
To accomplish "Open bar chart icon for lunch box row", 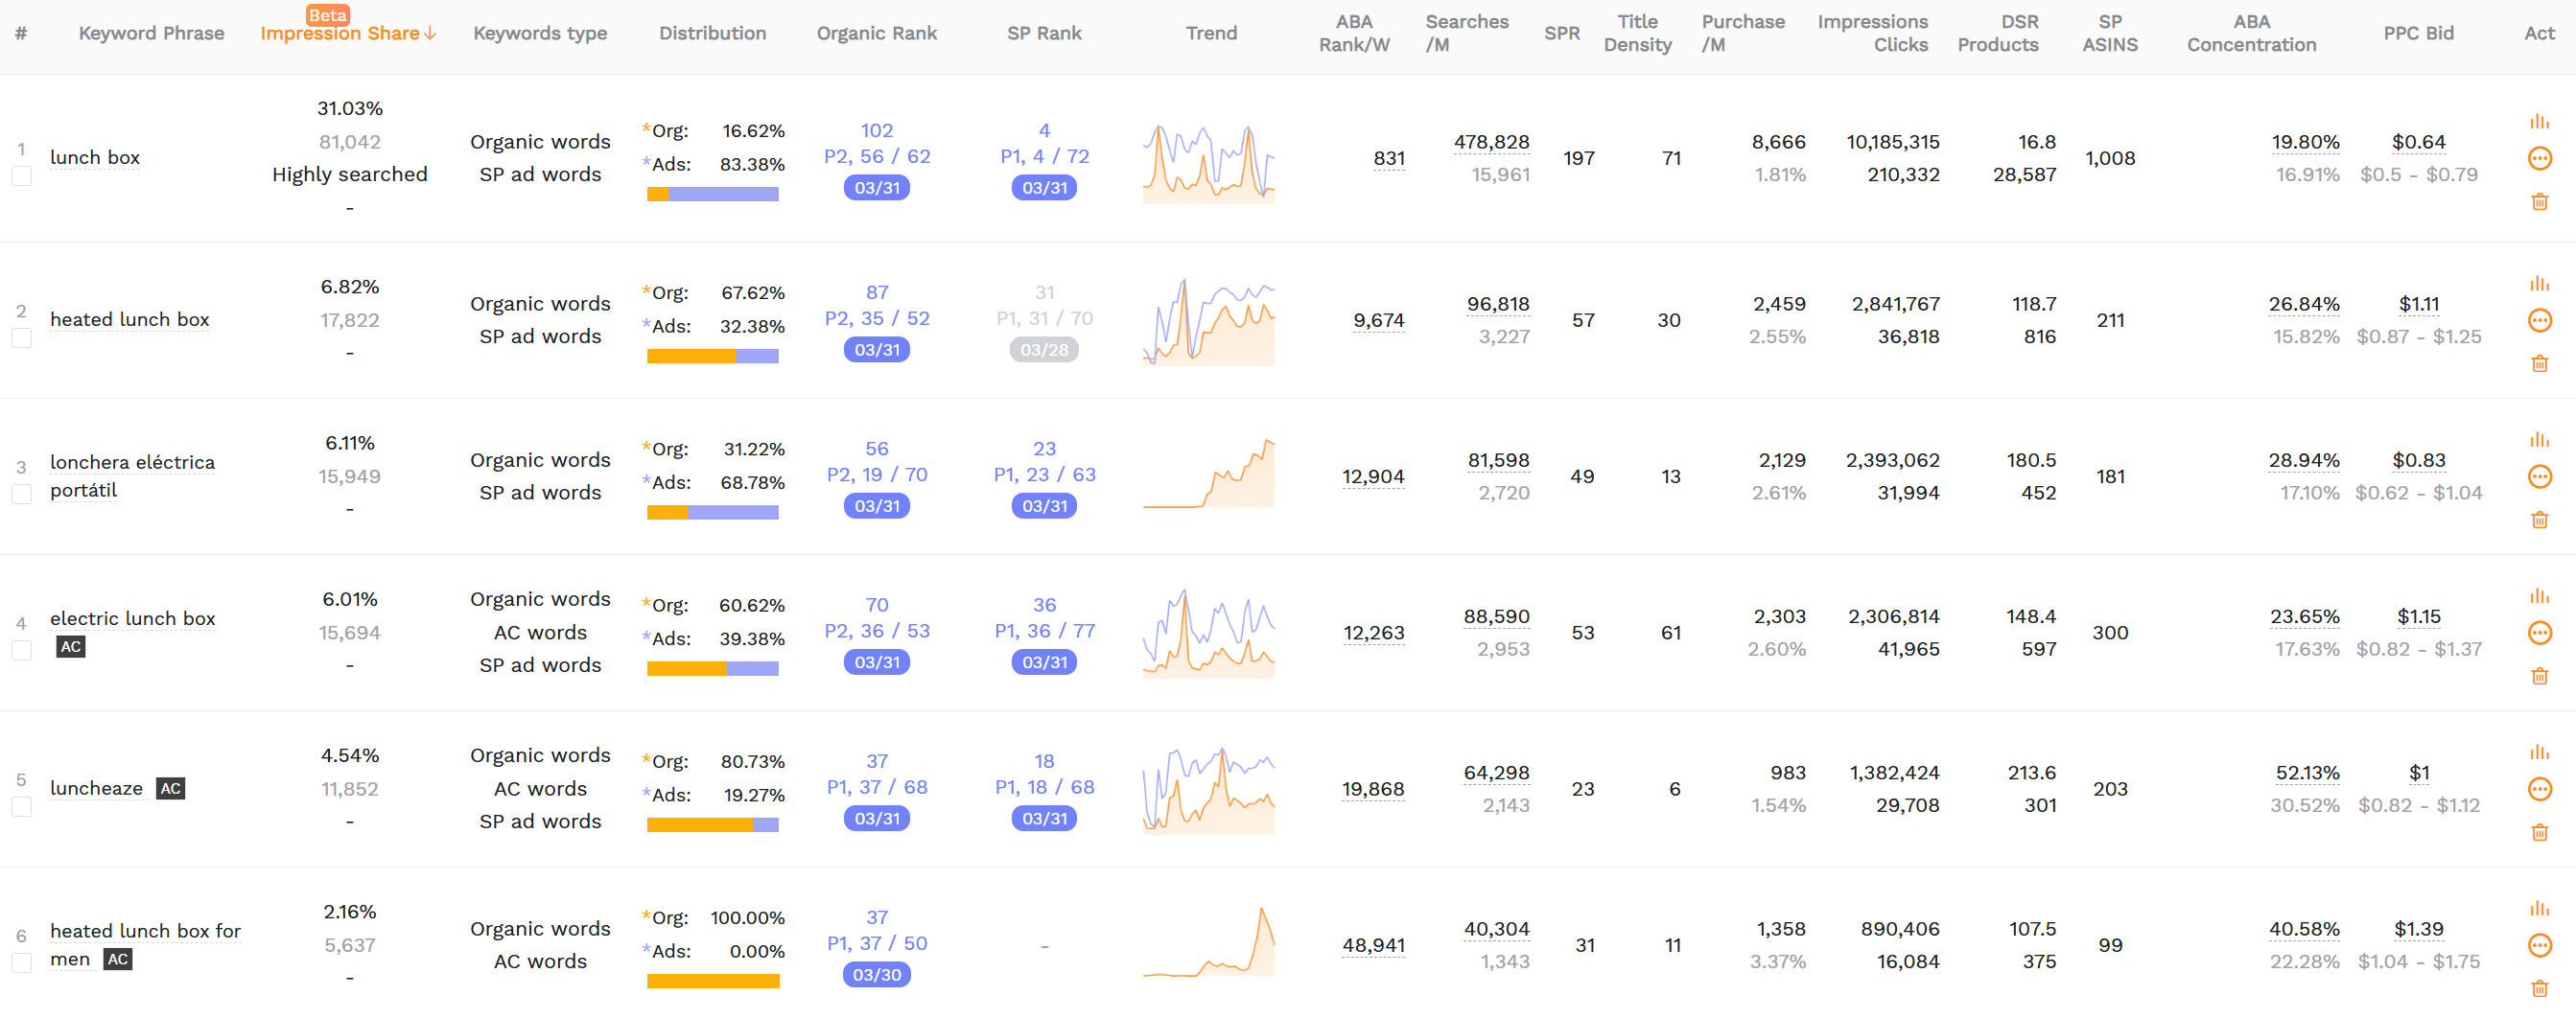I will tap(2539, 122).
